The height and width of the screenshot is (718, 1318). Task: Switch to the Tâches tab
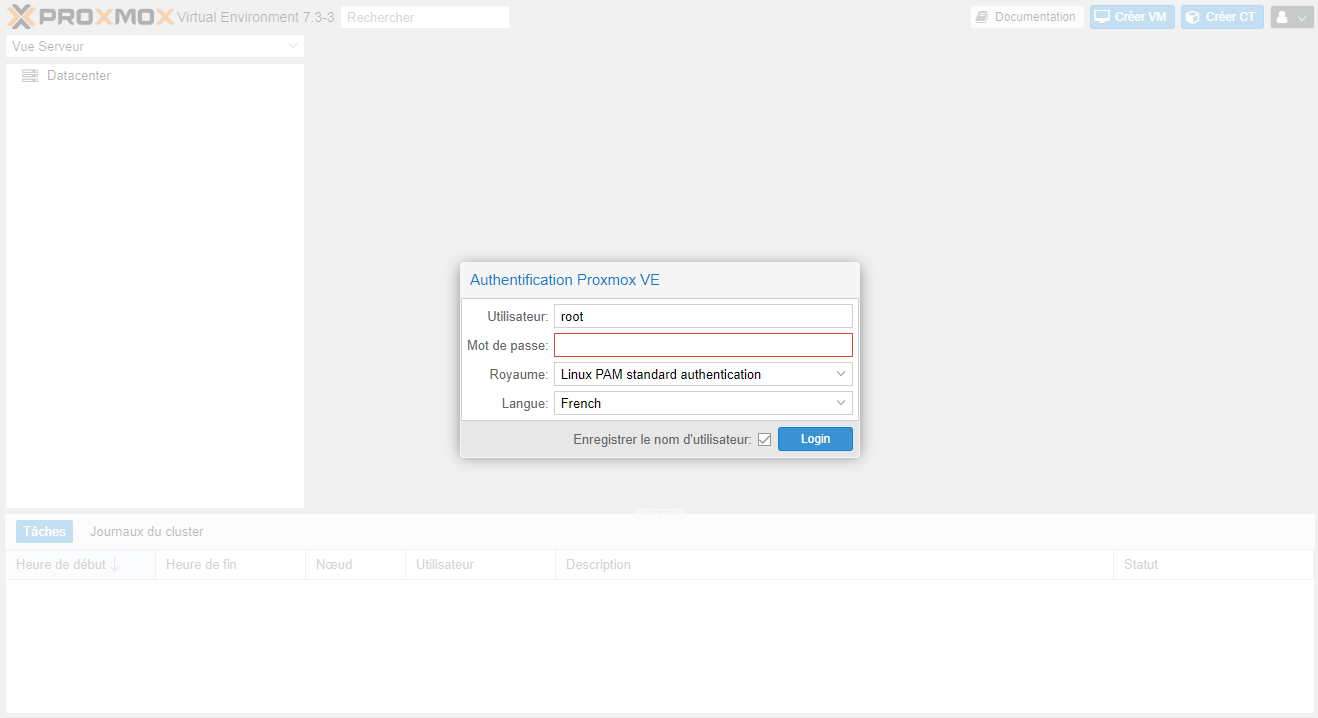[44, 532]
